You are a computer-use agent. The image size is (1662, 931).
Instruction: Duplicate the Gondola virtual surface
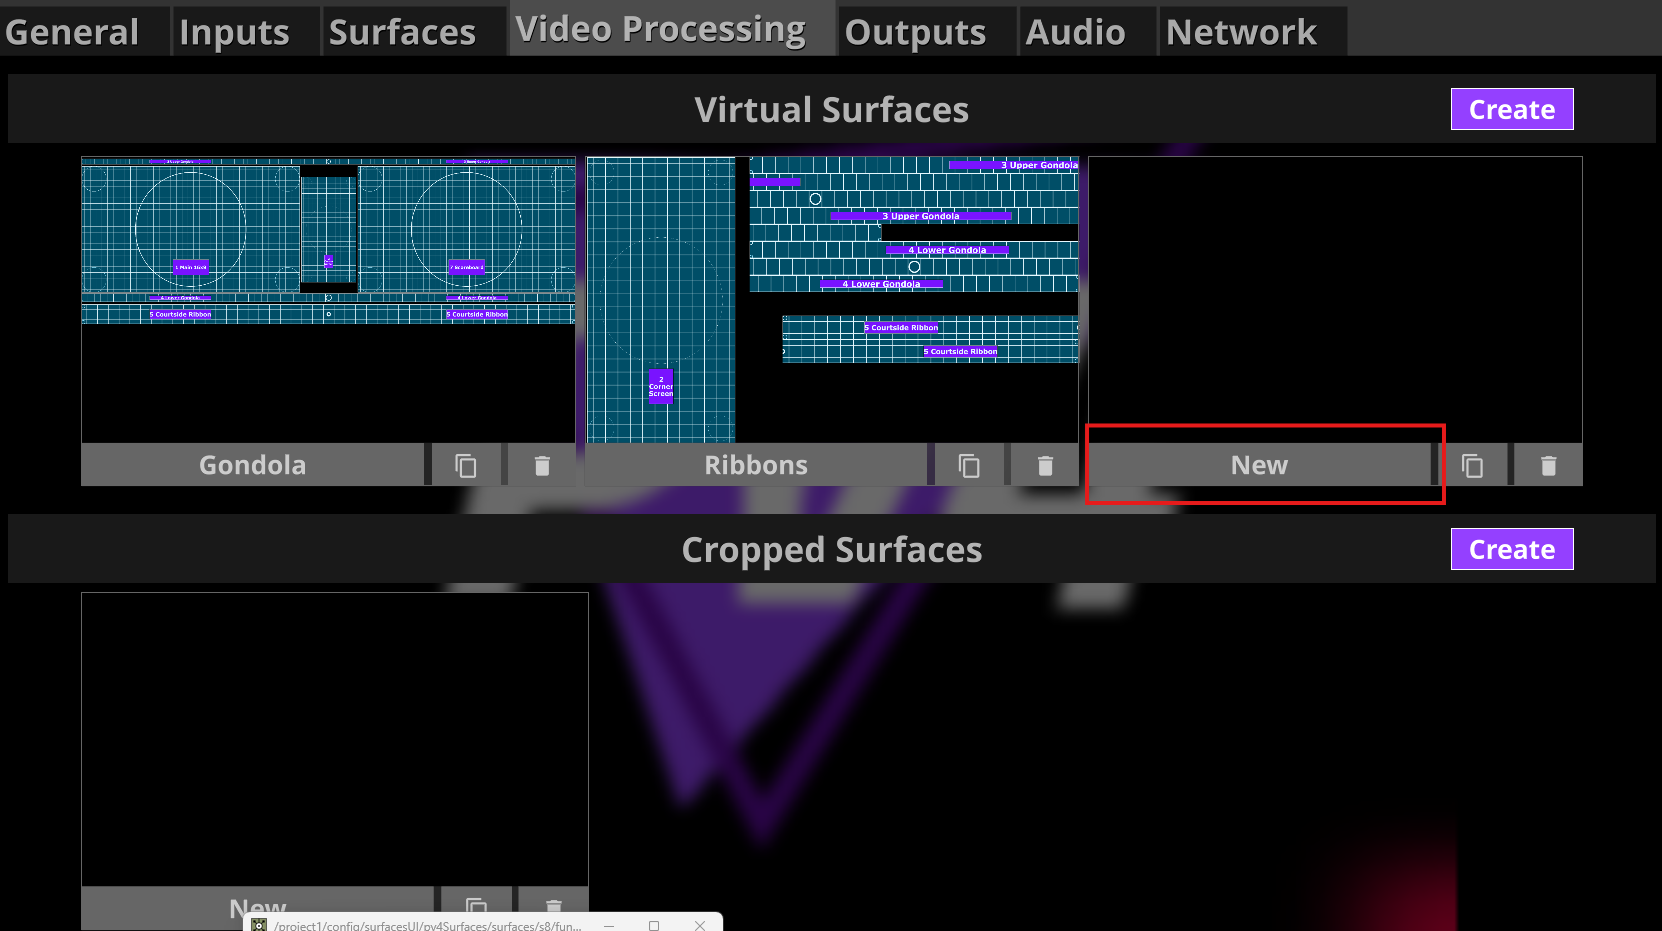point(466,465)
